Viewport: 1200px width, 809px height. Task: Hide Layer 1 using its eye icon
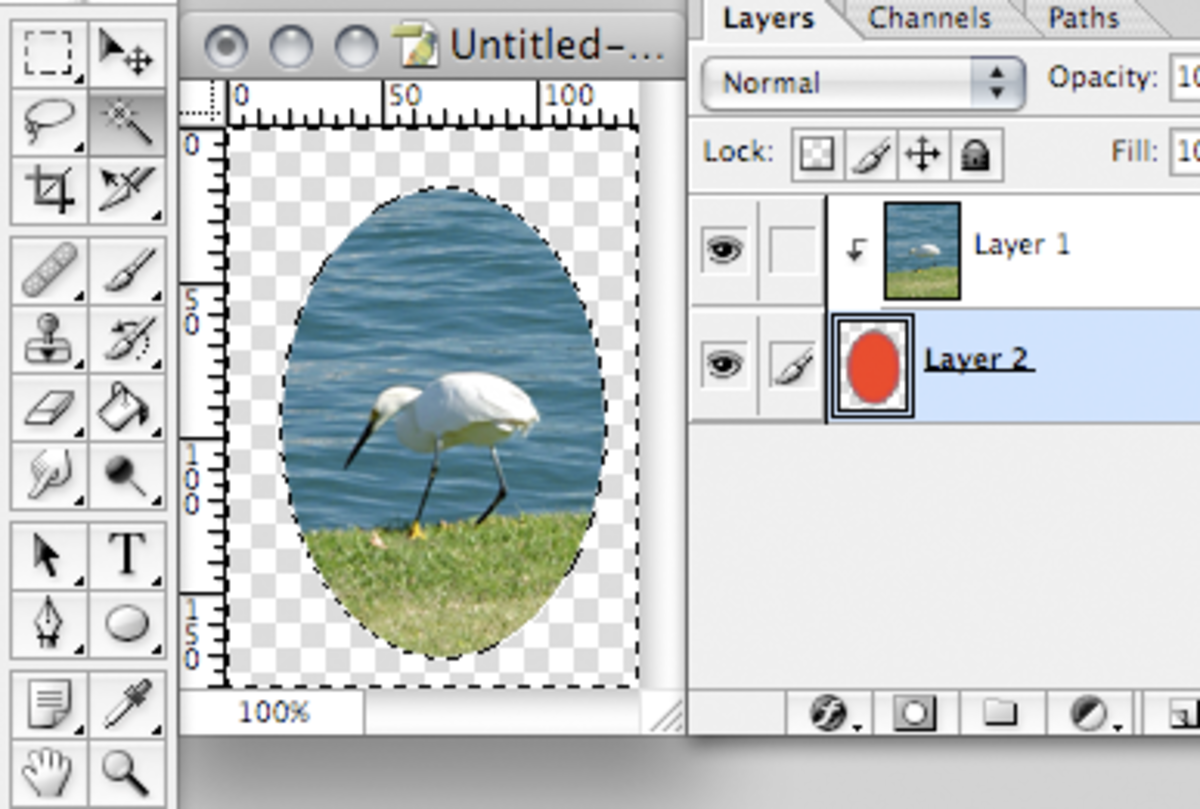click(x=724, y=249)
